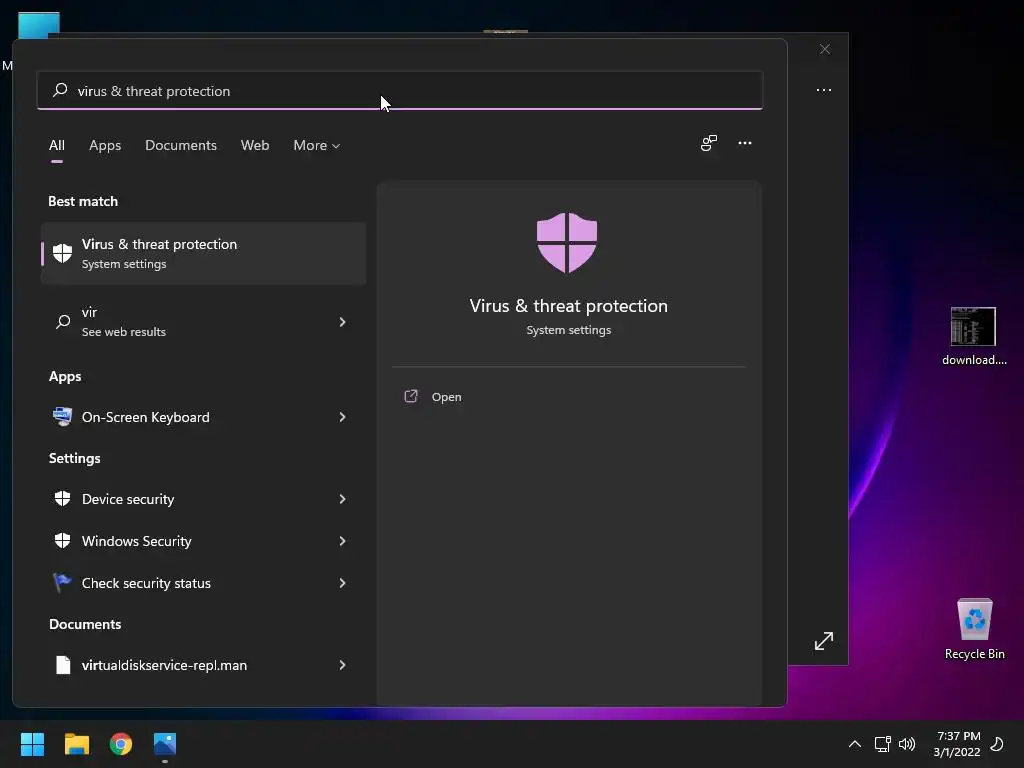
Task: Click the Device security shield icon
Action: tap(62, 499)
